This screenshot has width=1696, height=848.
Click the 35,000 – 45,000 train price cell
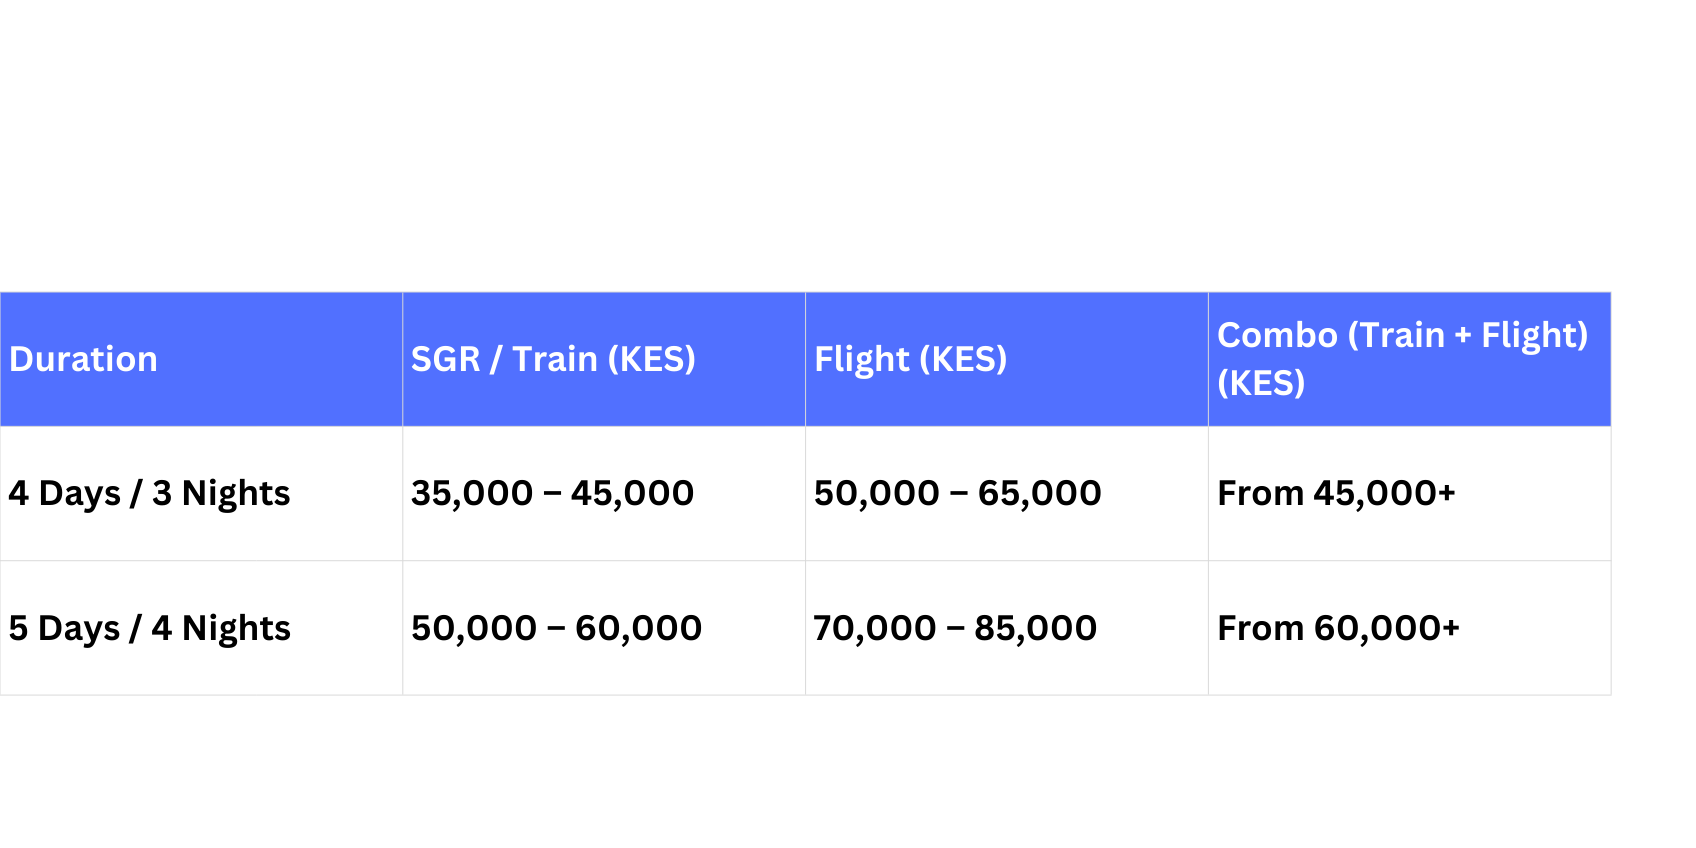point(552,493)
